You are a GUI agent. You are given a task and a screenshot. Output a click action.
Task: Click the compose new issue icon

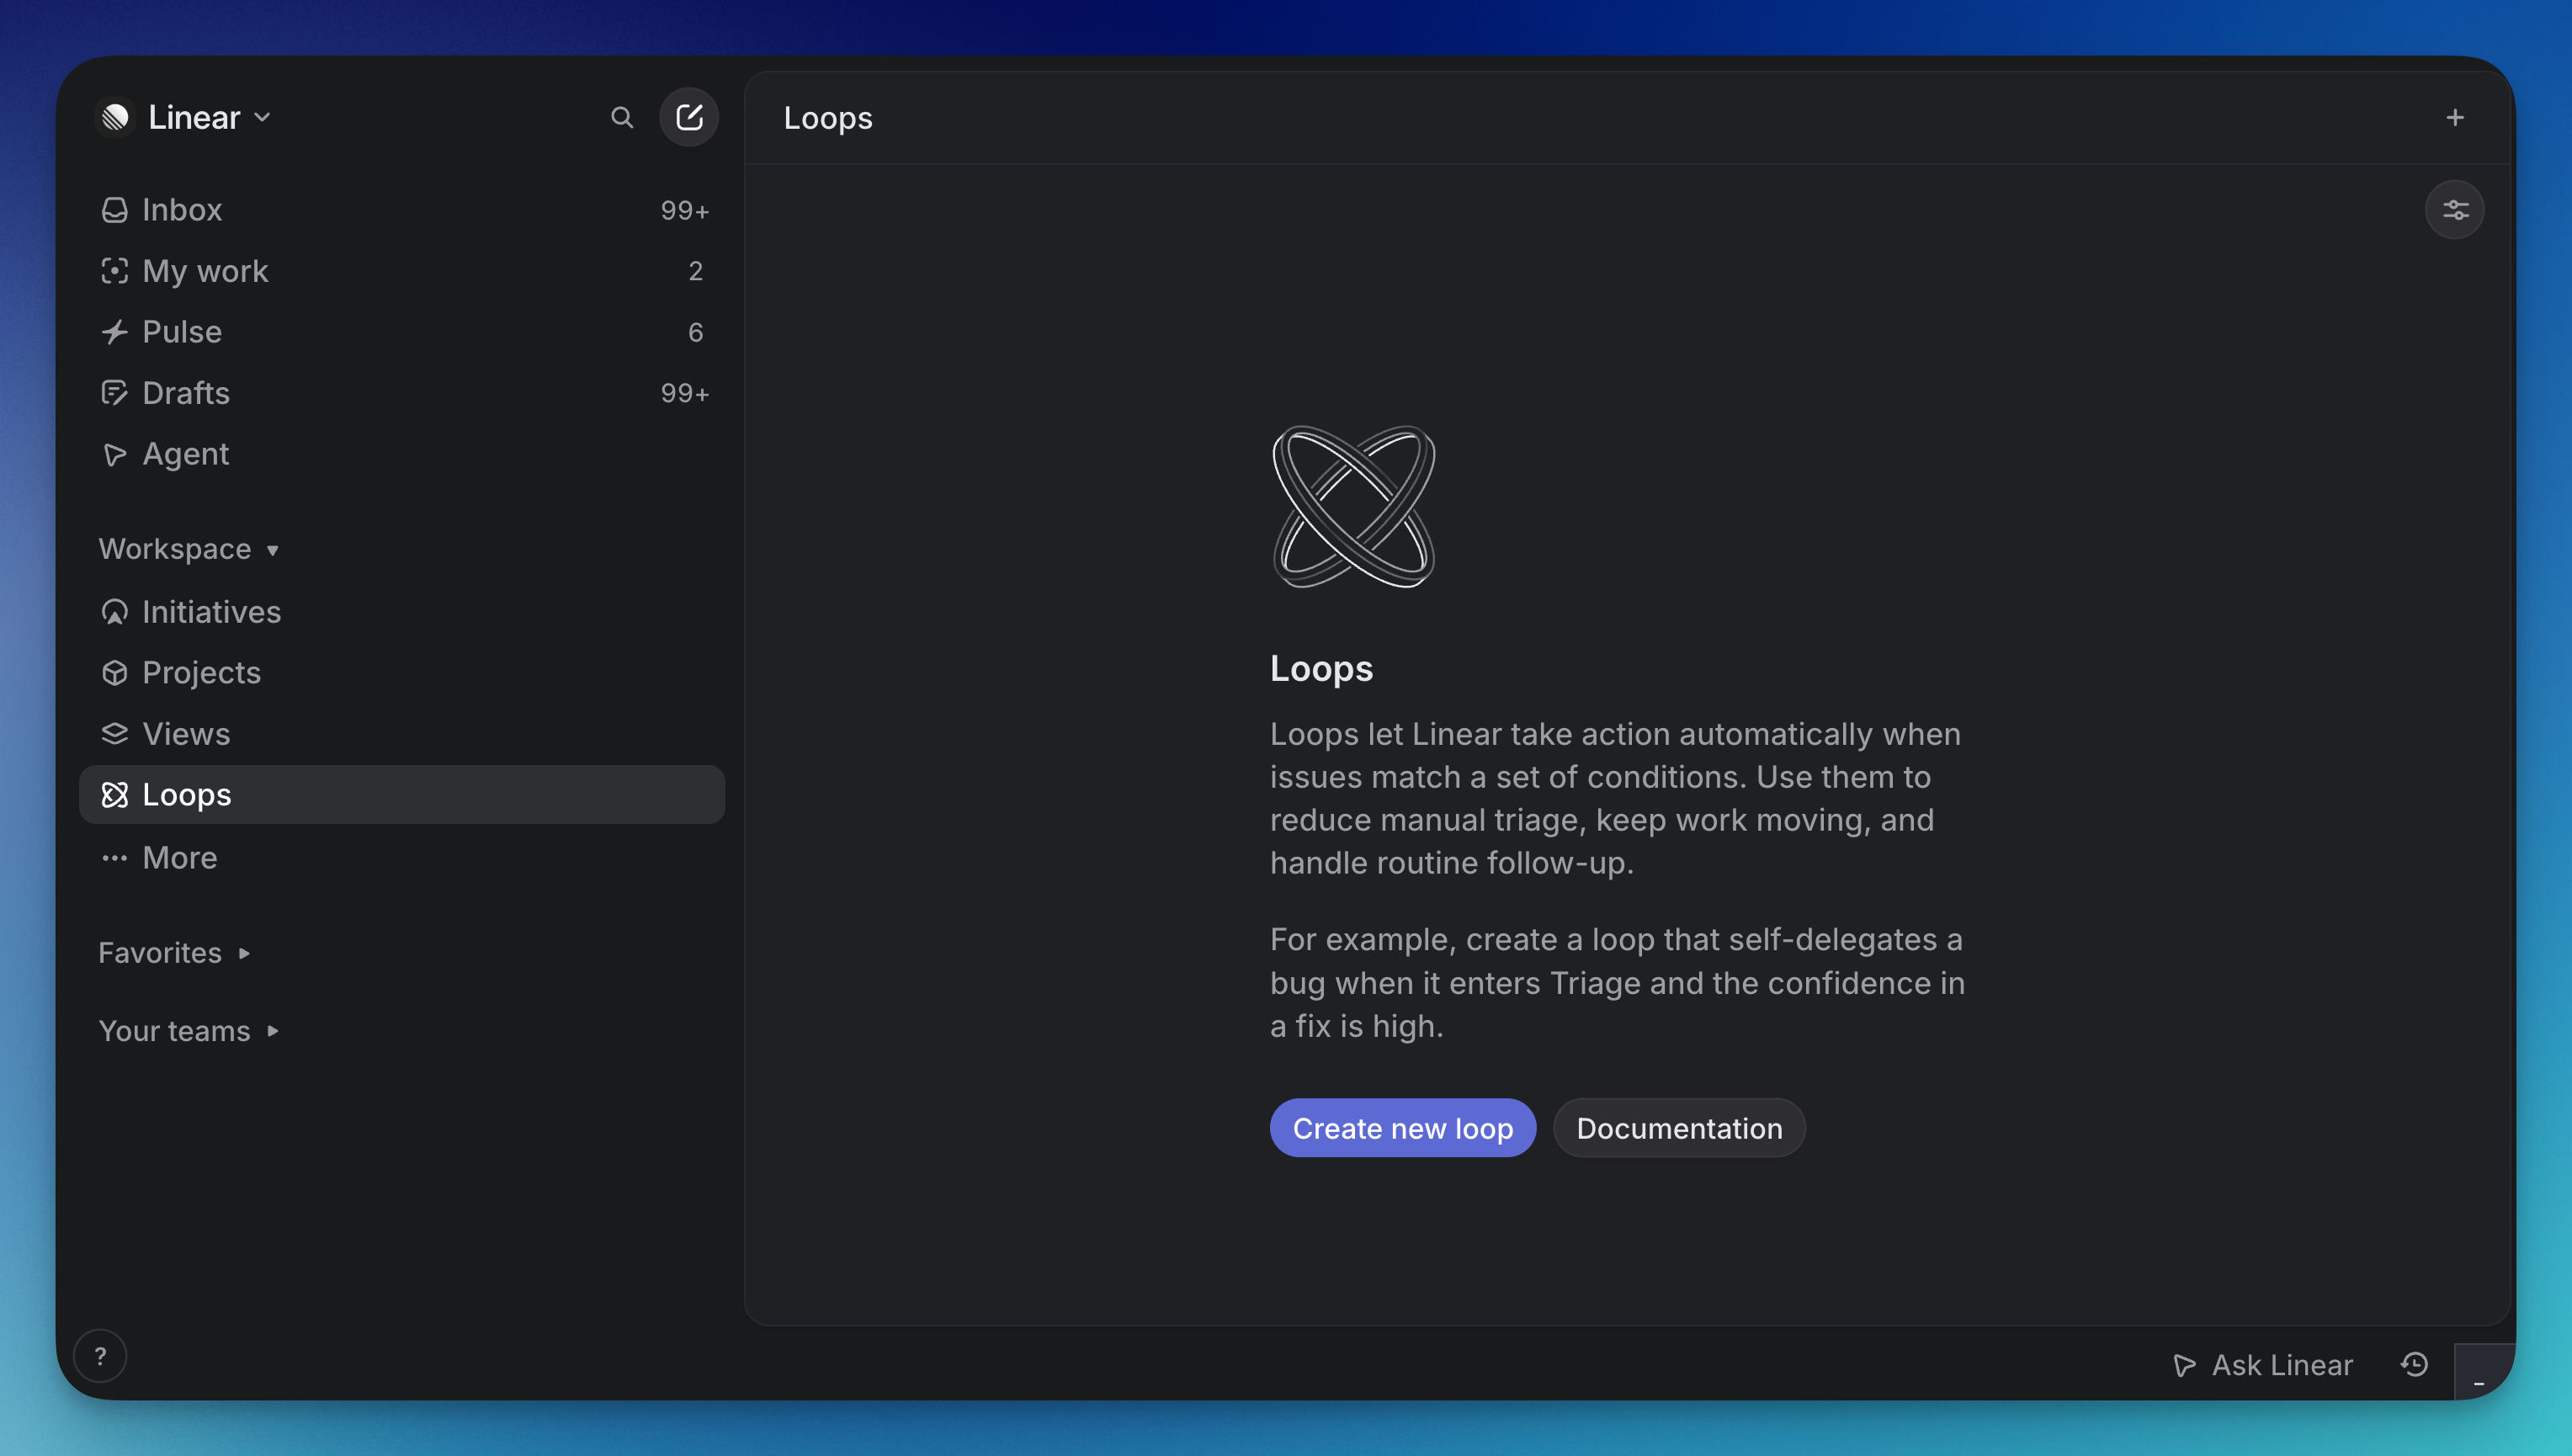click(689, 118)
